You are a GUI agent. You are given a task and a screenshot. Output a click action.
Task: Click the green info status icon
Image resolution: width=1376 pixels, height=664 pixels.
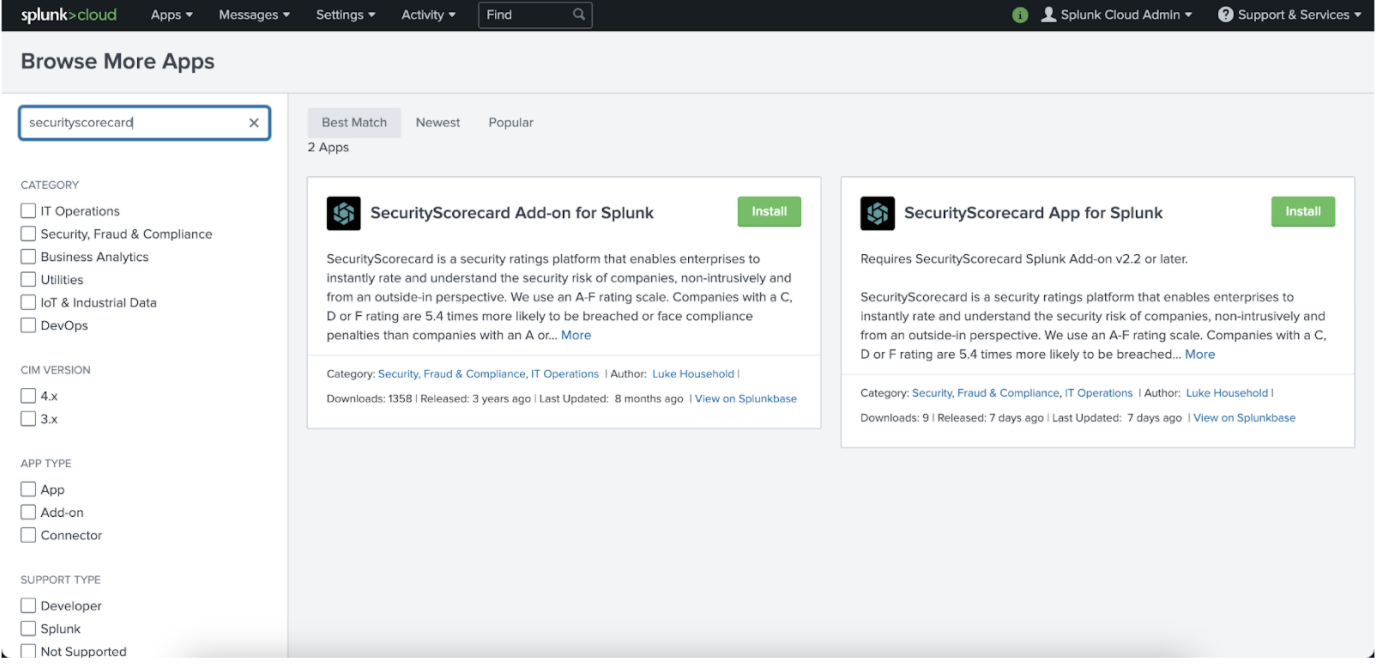pos(1020,15)
